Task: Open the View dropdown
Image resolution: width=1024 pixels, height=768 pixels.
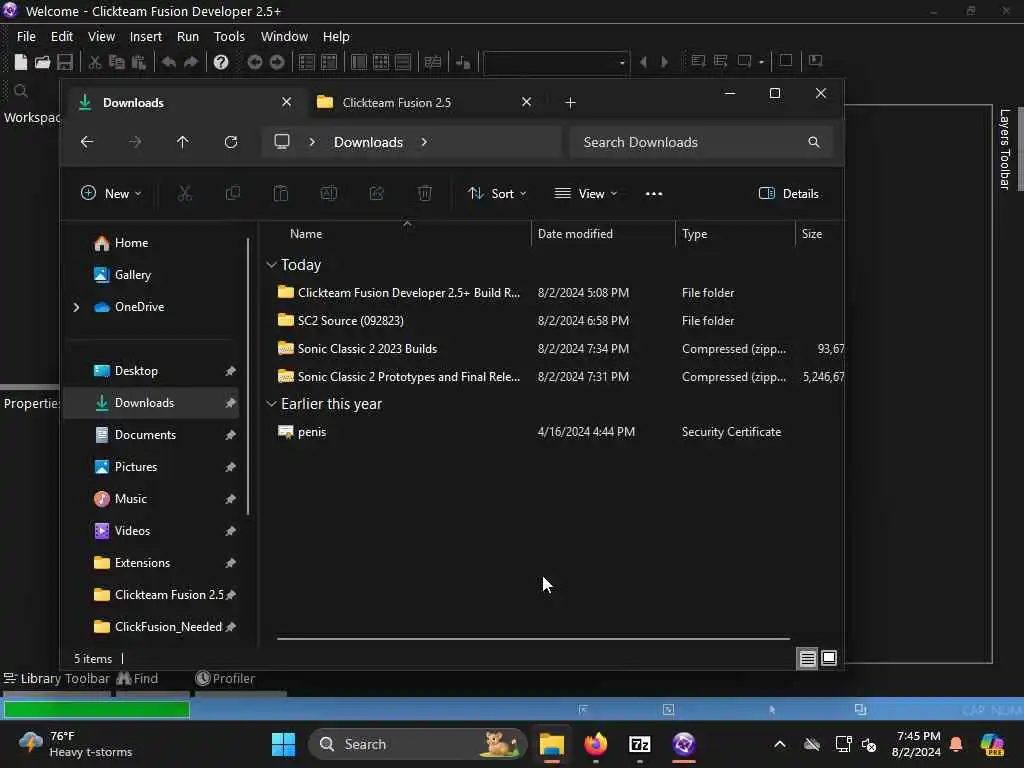Action: tap(586, 193)
